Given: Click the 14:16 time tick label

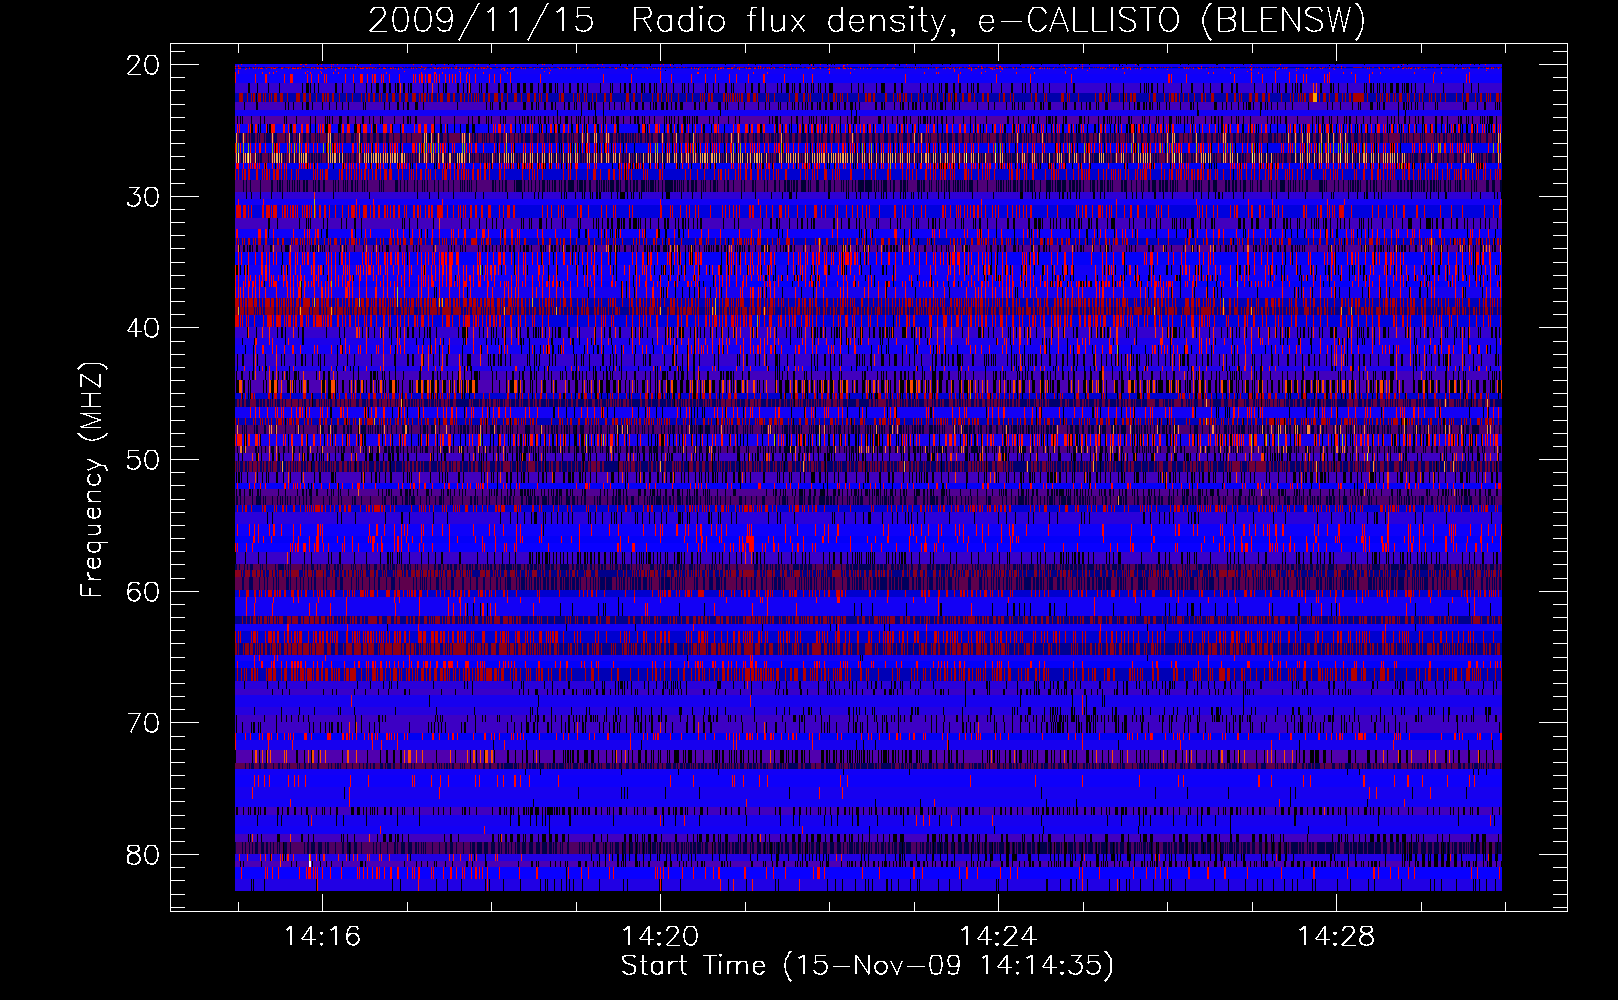Looking at the screenshot, I should [322, 937].
